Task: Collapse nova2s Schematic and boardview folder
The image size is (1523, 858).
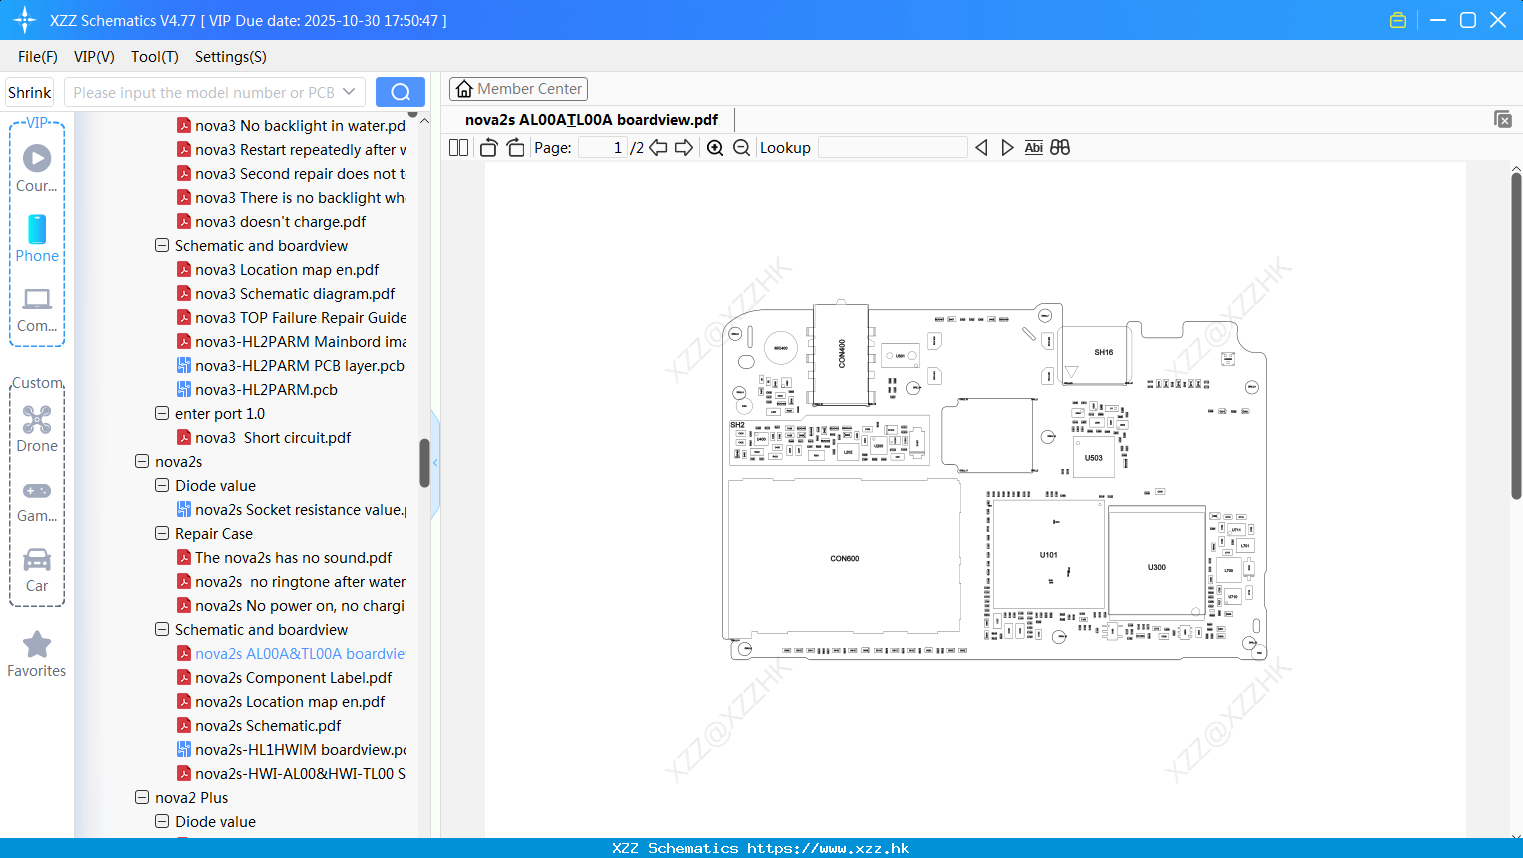Action: click(x=162, y=629)
